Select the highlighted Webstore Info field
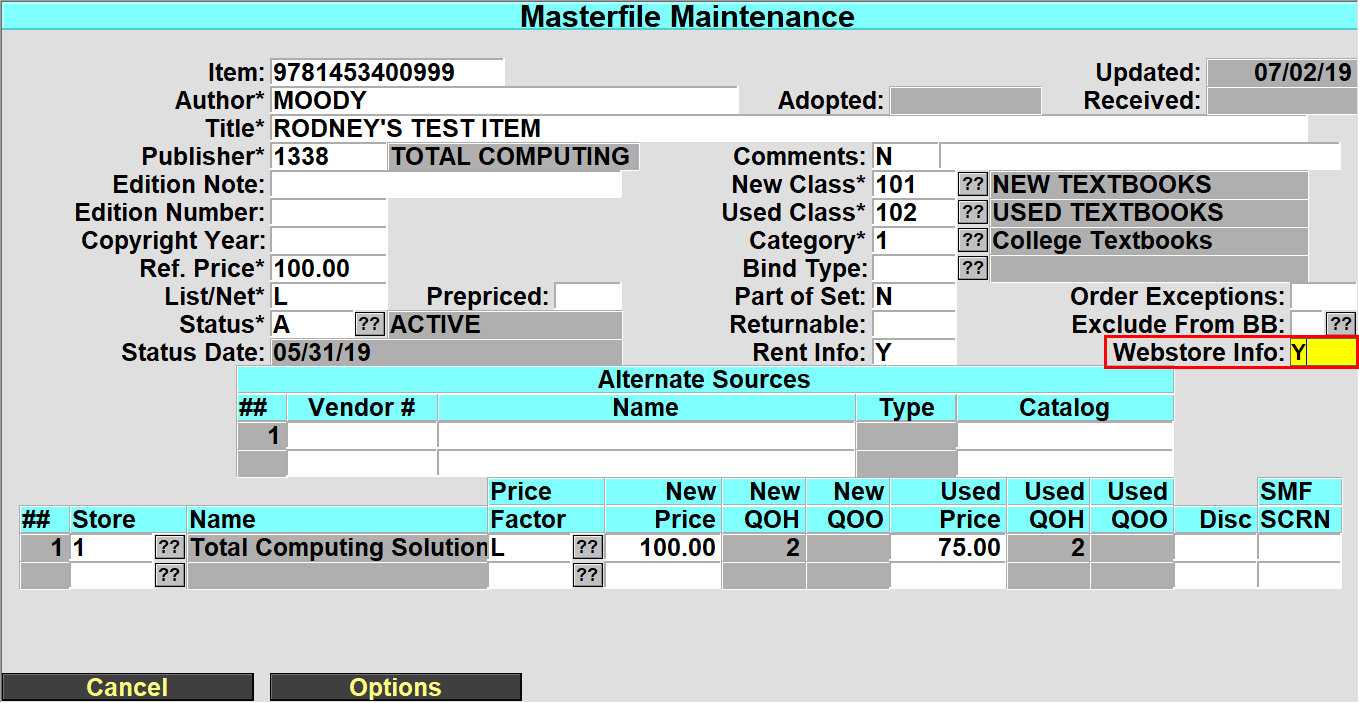The width and height of the screenshot is (1359, 703). [x=1322, y=353]
